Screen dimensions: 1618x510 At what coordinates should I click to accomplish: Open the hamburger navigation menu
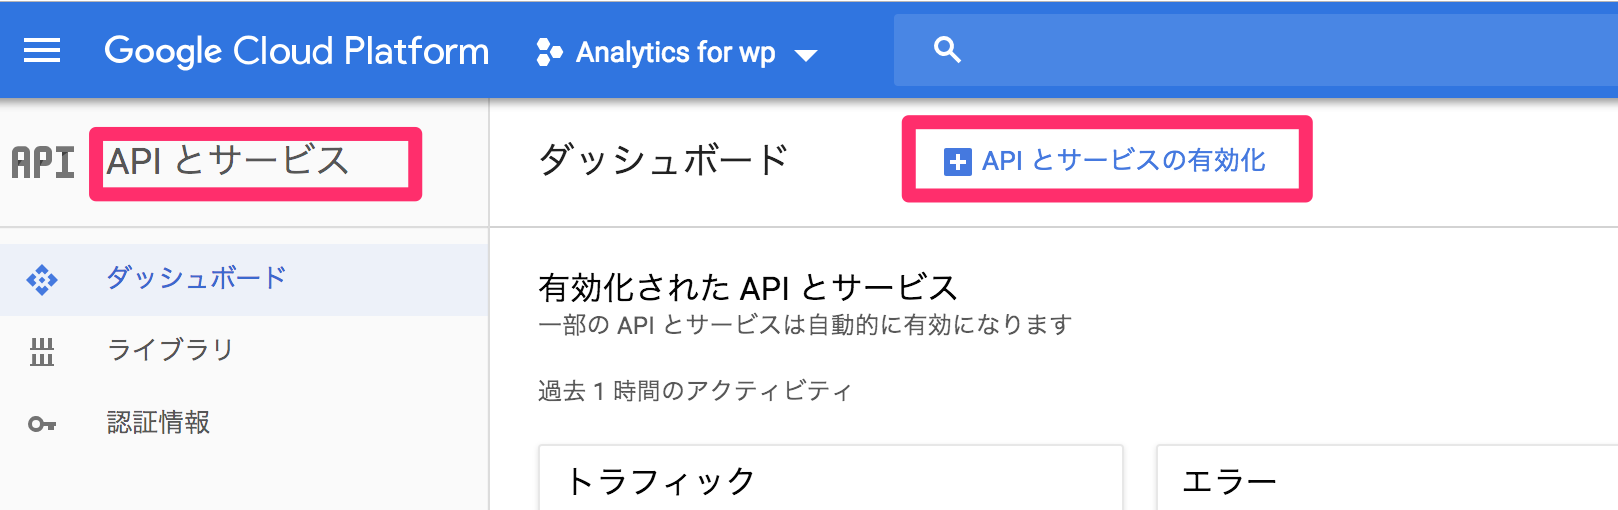tap(42, 51)
